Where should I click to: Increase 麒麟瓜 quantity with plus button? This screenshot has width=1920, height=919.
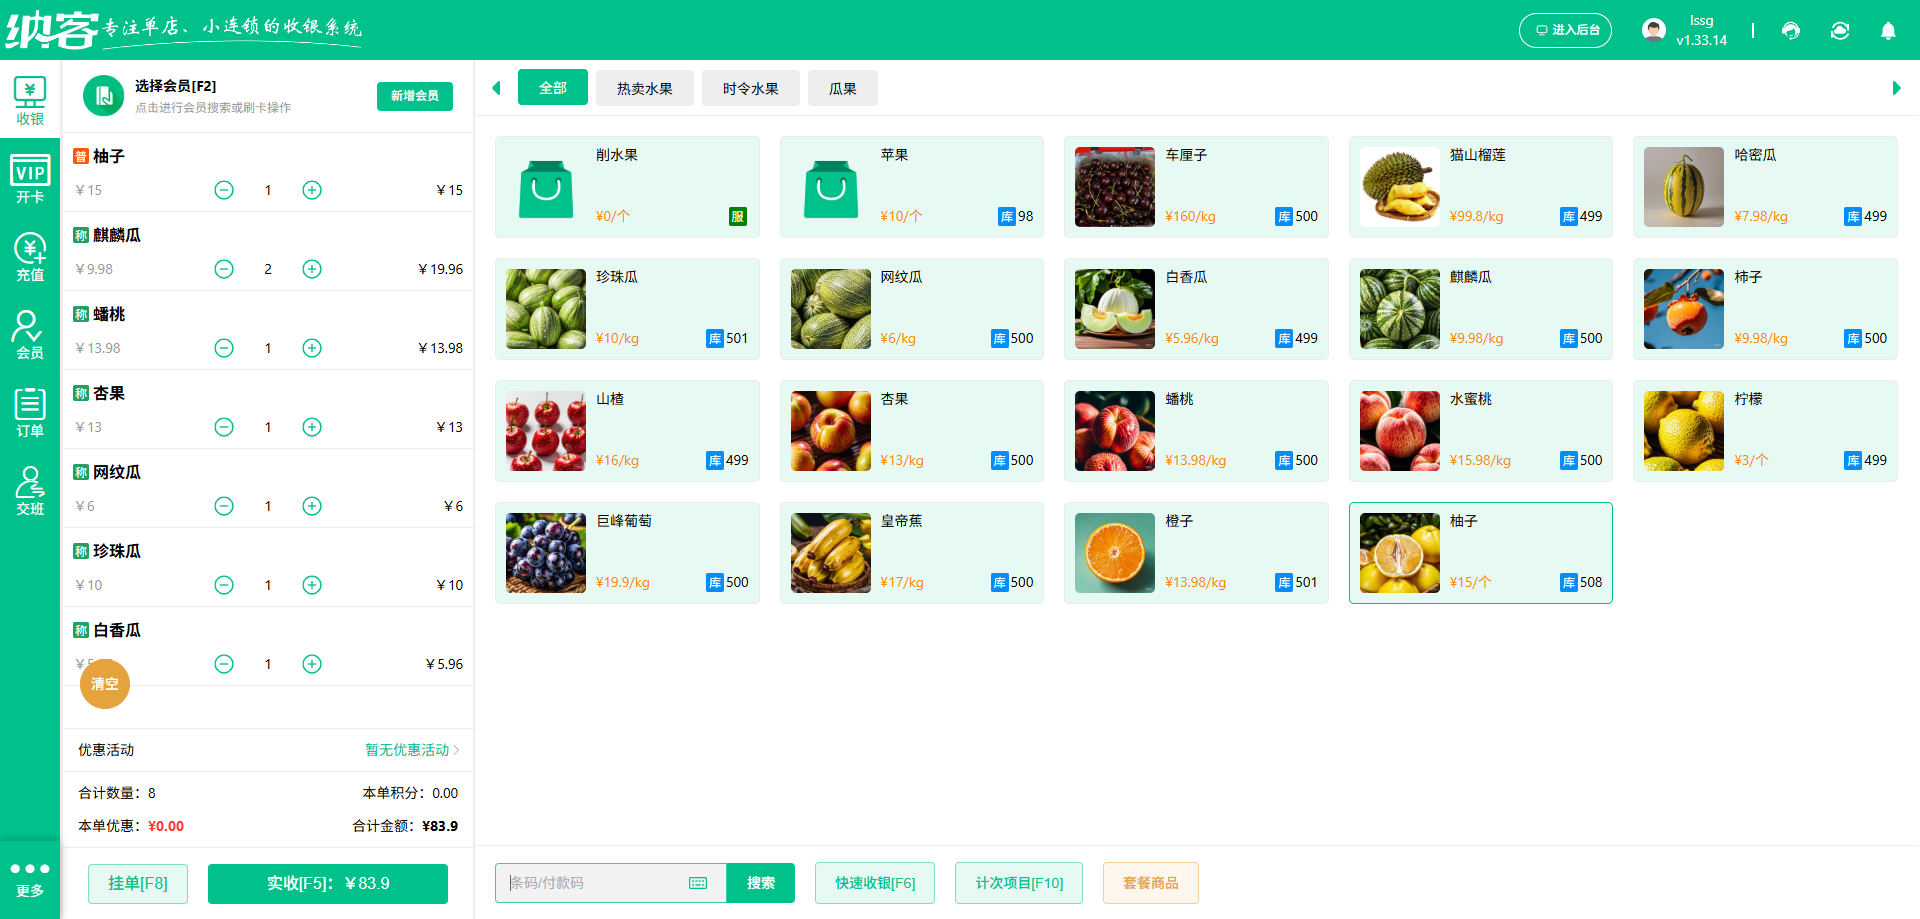point(312,269)
